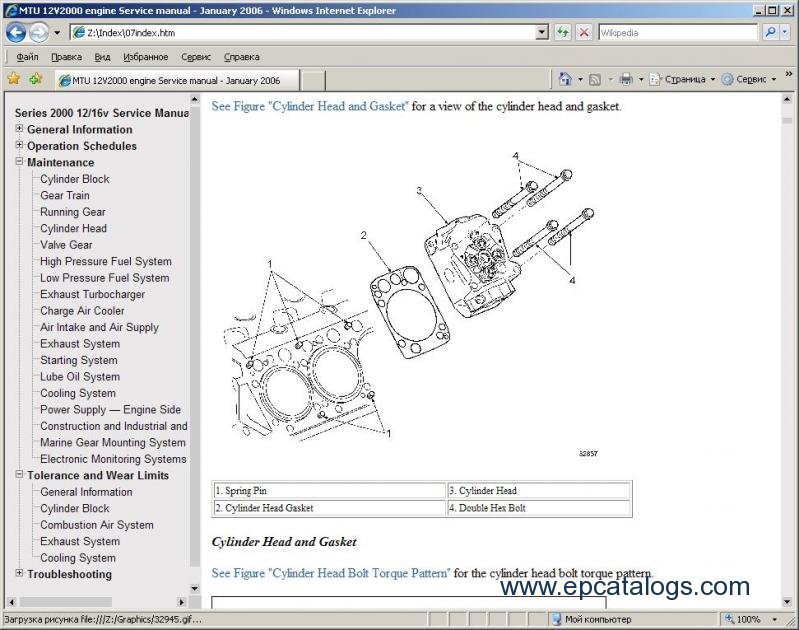The height and width of the screenshot is (630, 799).
Task: Open the Сервис menu in menu bar
Action: 196,57
